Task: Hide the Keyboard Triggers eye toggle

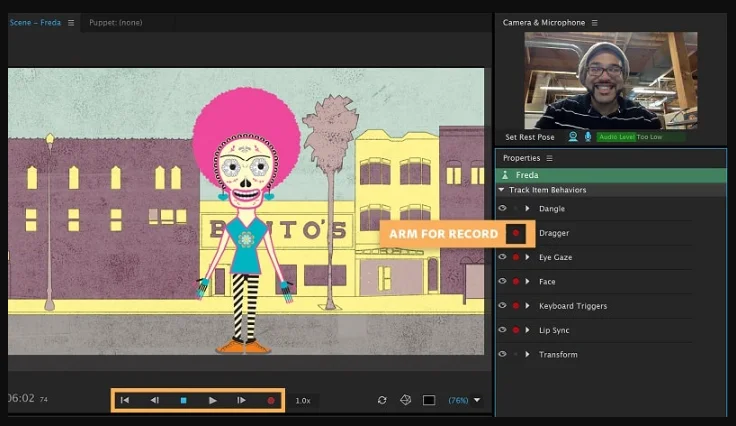Action: [502, 305]
